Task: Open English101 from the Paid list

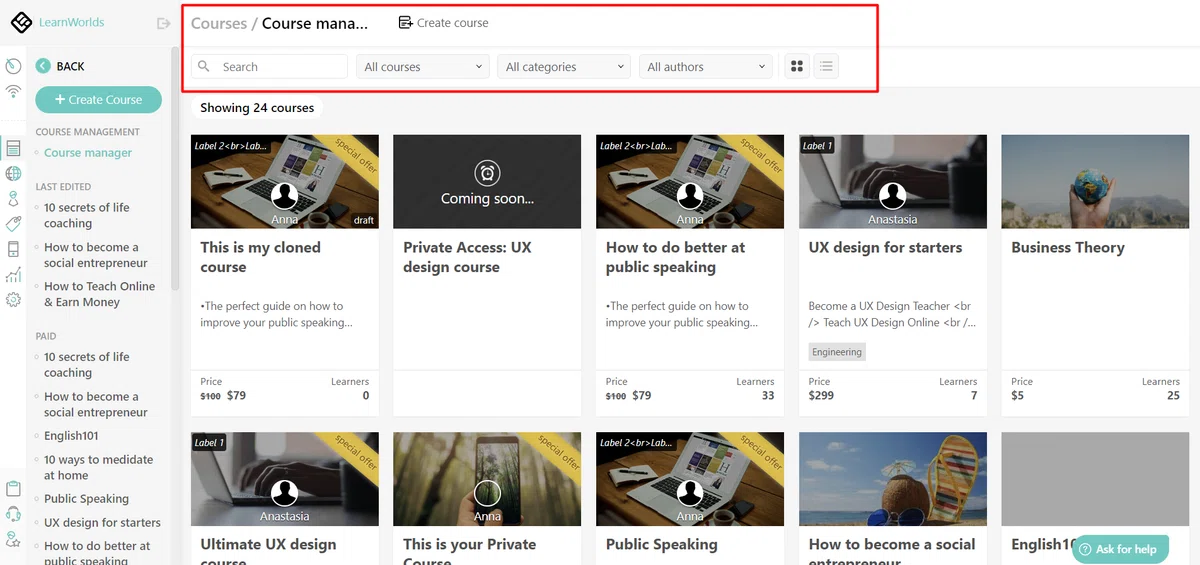Action: point(71,436)
